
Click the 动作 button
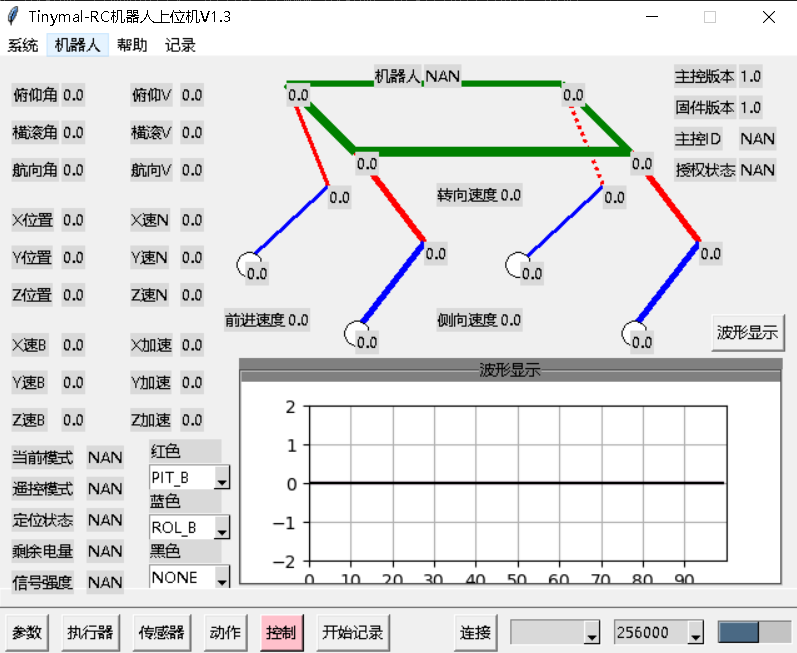(x=225, y=632)
